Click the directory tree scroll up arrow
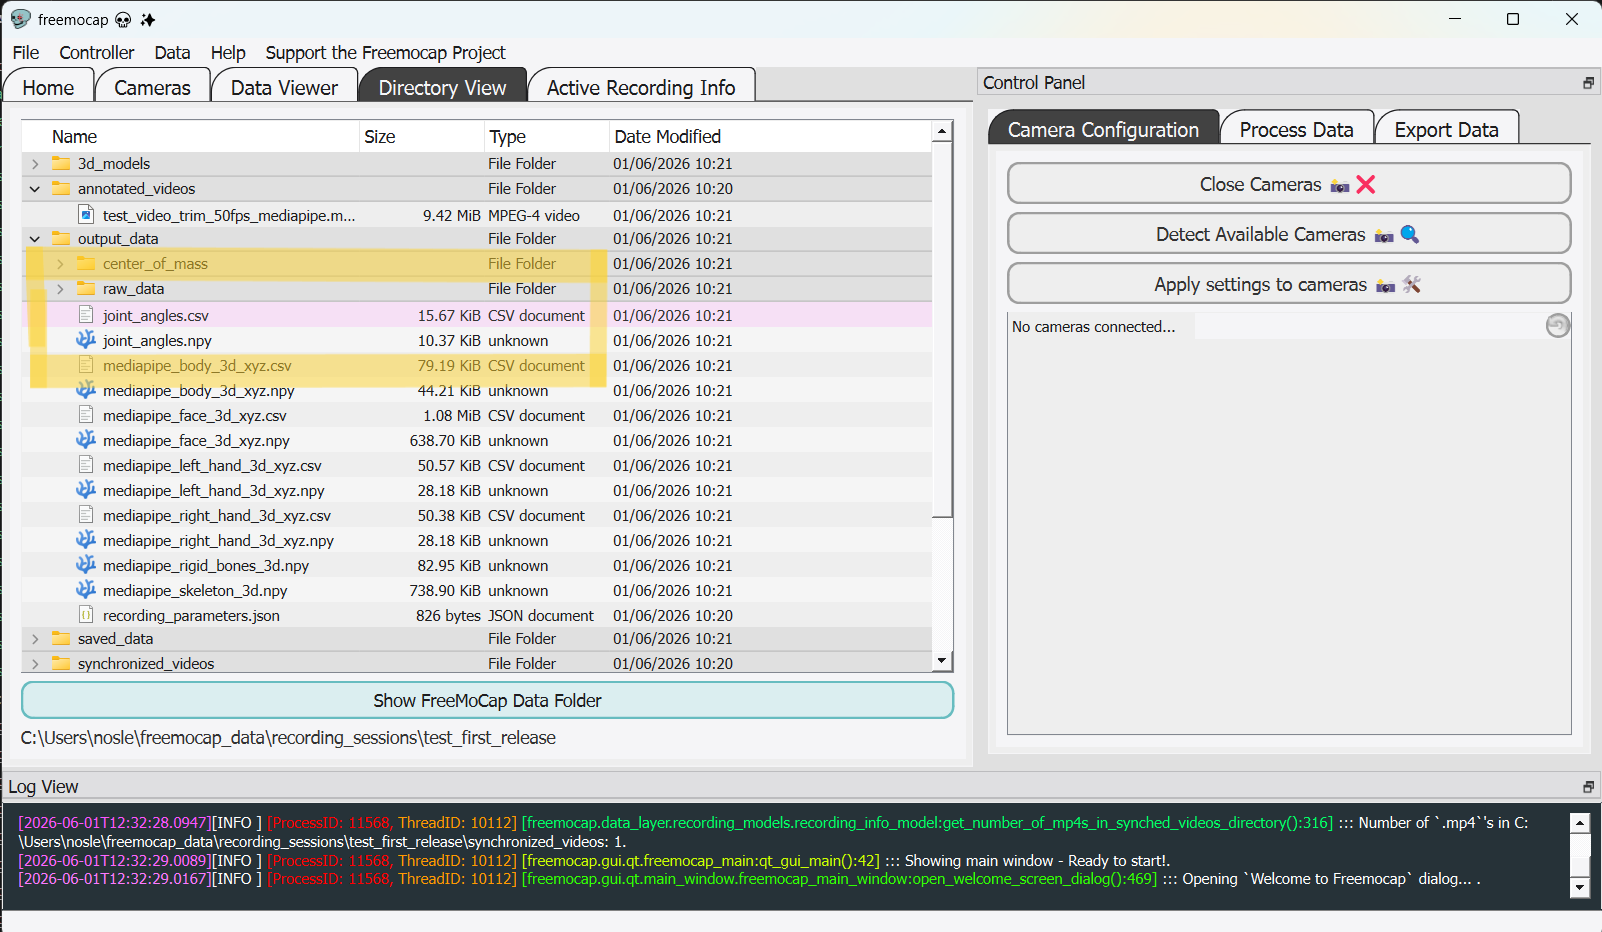 tap(942, 131)
